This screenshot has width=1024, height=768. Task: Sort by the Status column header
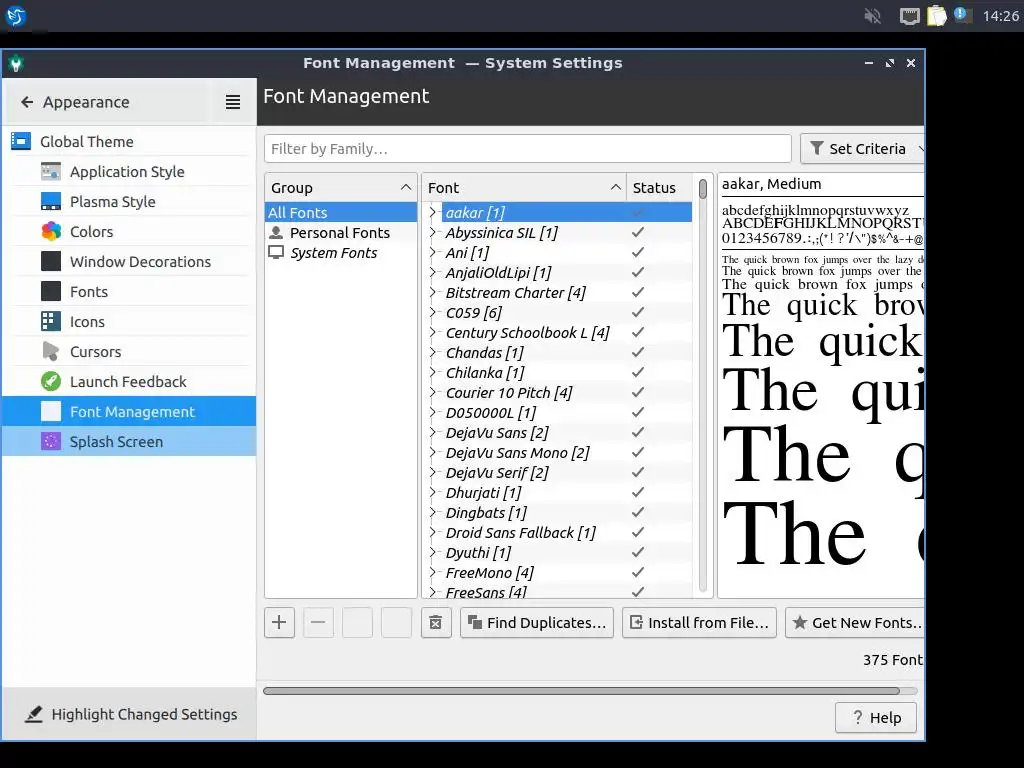tap(659, 188)
